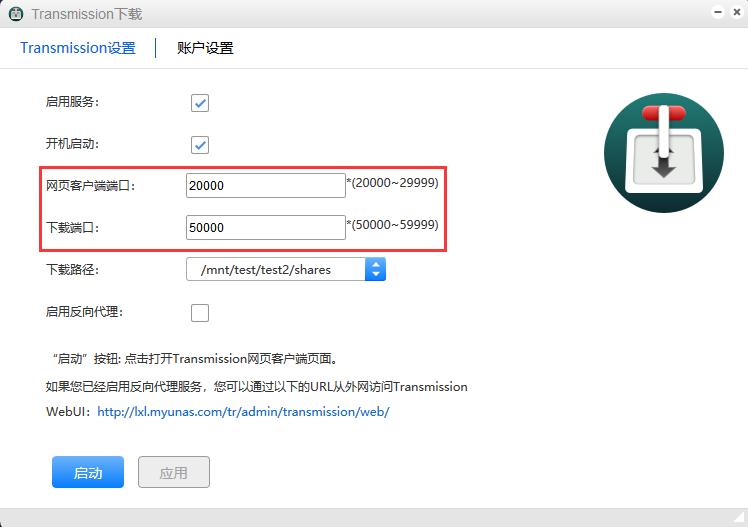Focus the 网页客户端端口 field showing 20000

click(x=266, y=186)
